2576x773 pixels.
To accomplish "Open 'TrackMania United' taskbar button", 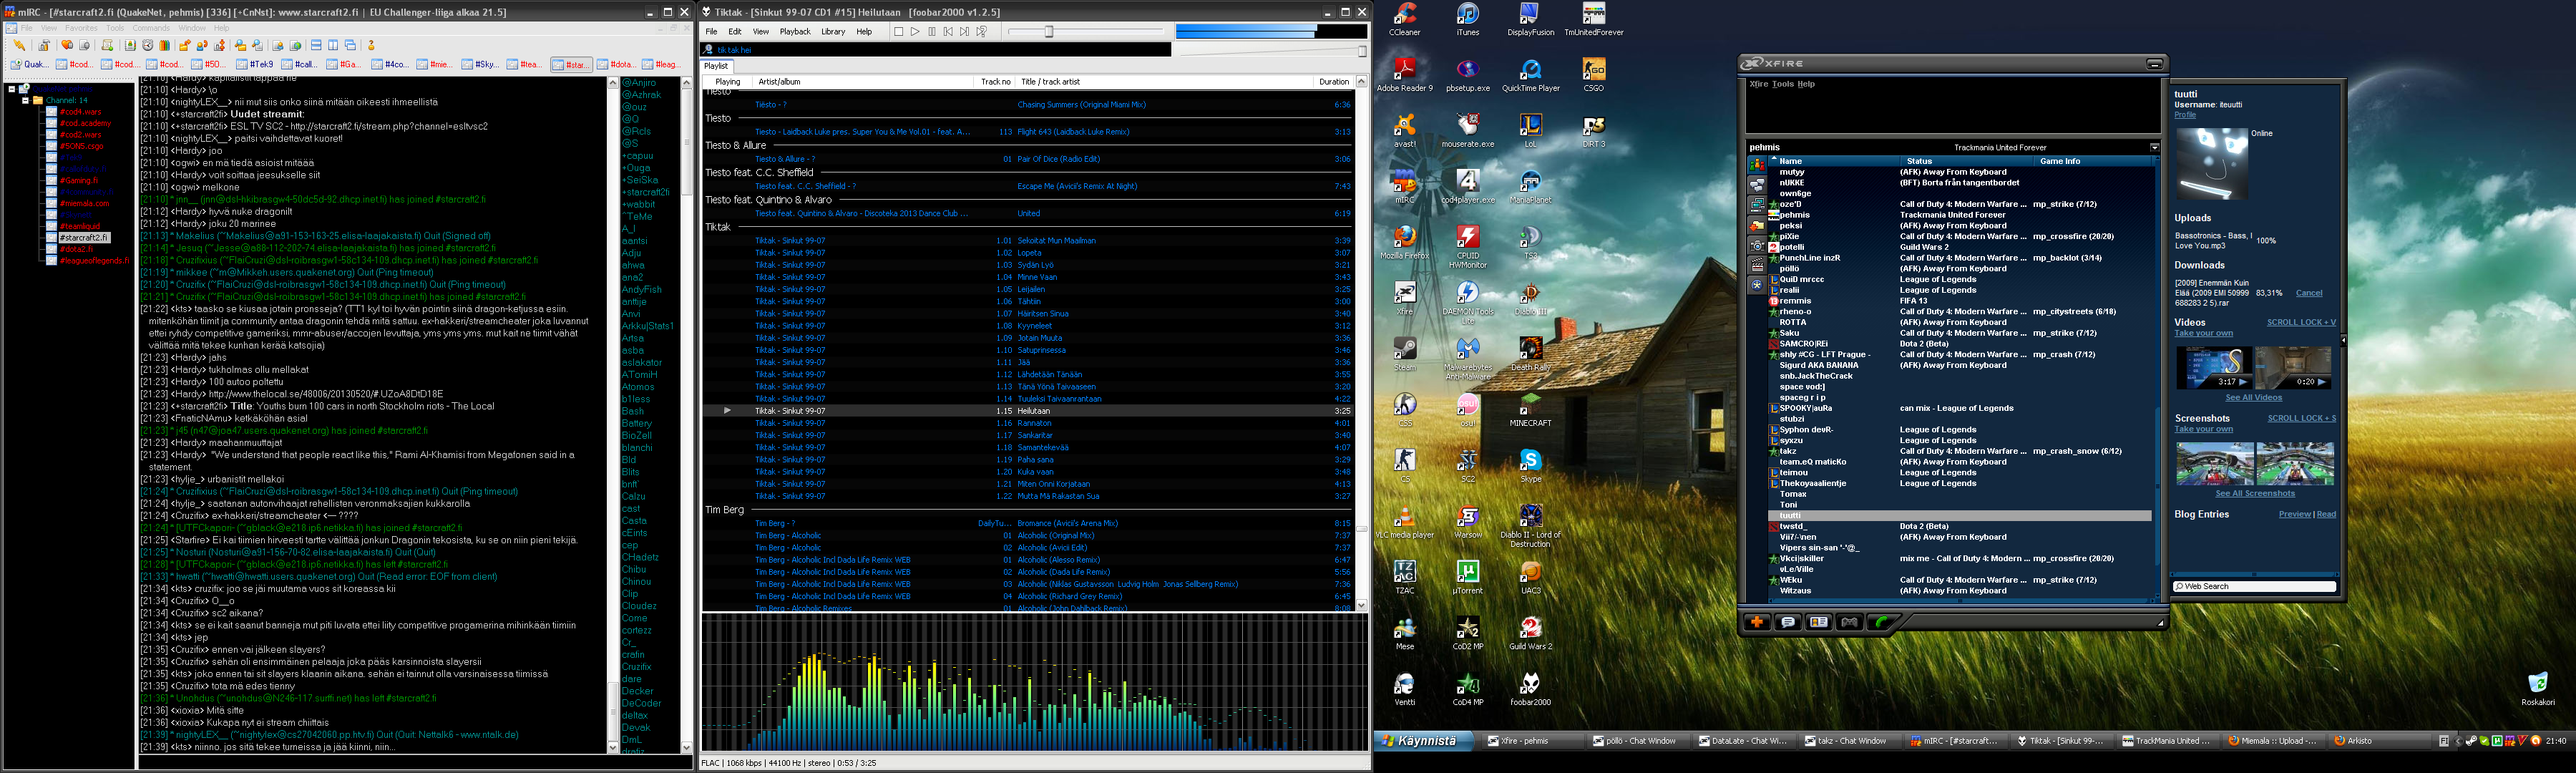I will click(x=2167, y=741).
